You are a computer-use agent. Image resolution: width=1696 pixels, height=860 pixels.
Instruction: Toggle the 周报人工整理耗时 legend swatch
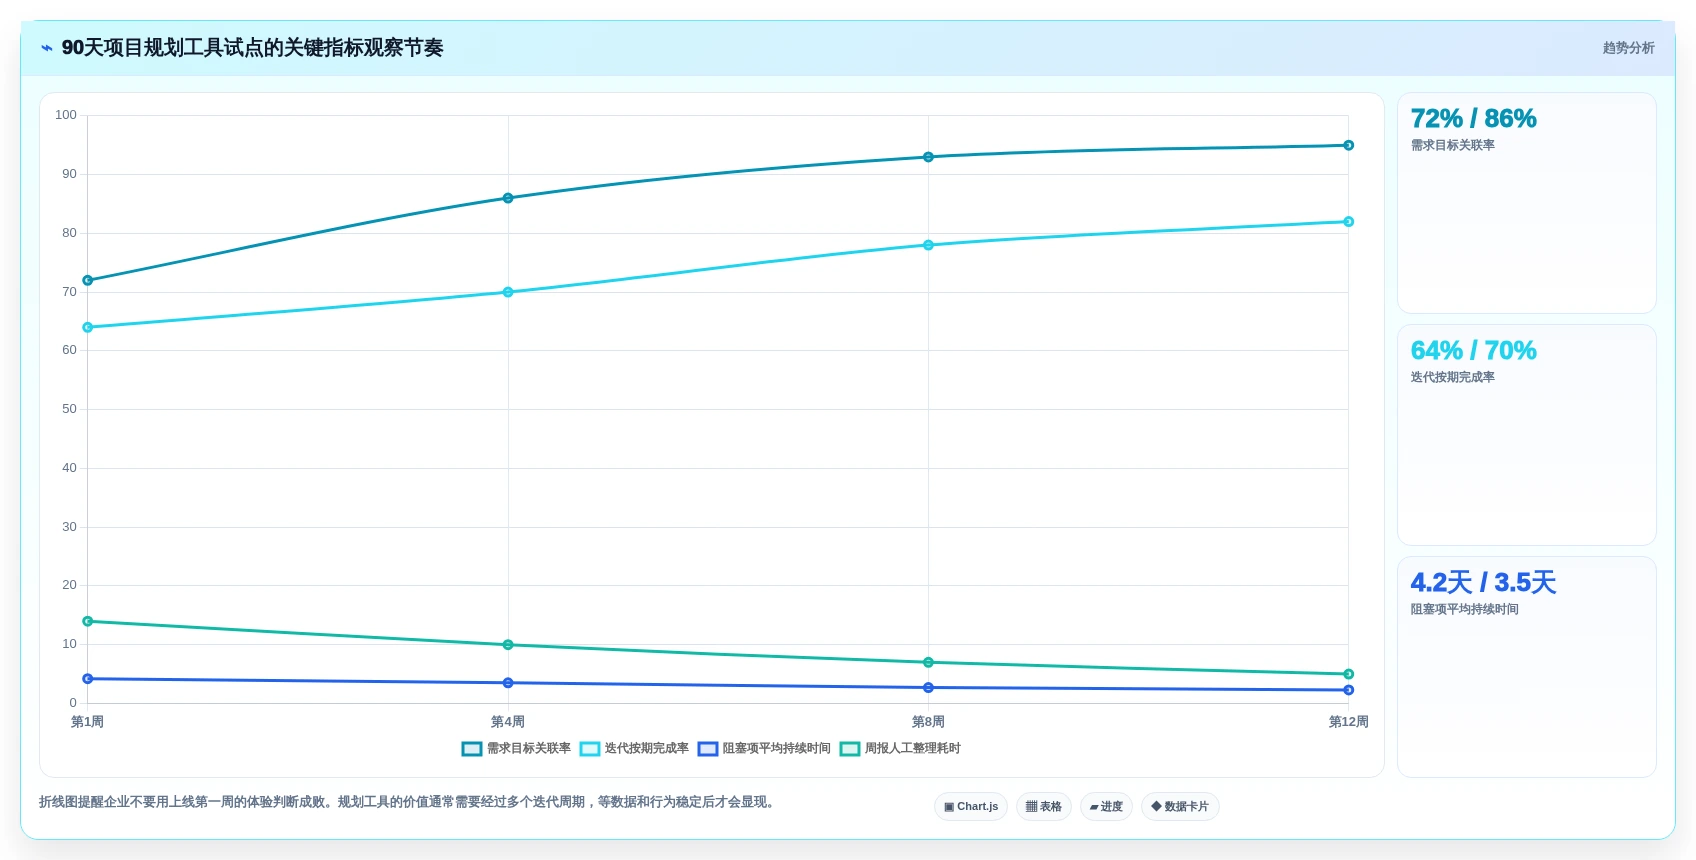[850, 749]
